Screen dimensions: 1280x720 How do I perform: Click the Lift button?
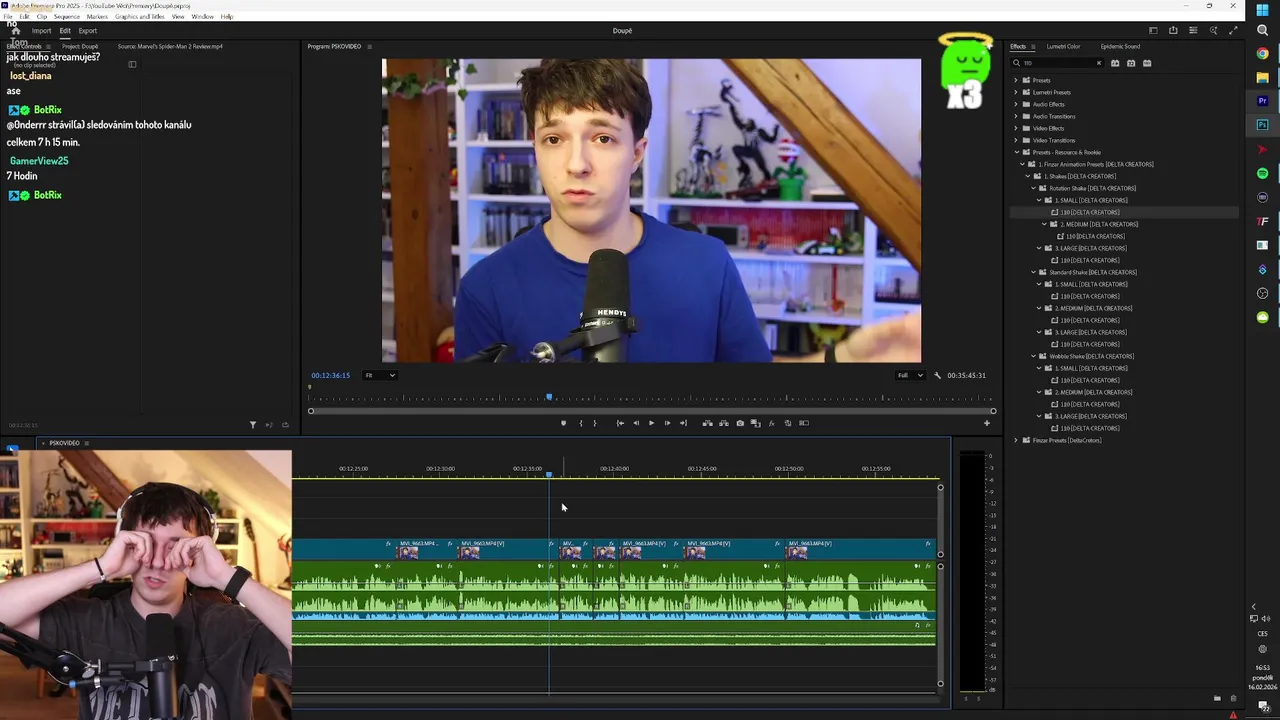click(x=707, y=423)
